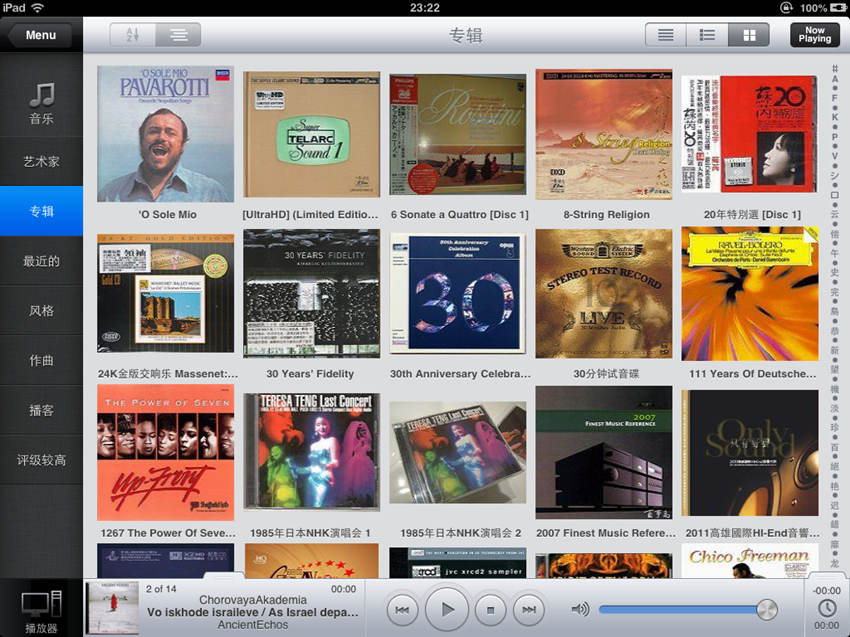Tap the orientation lock icon
Screen dimensions: 850x637
click(x=786, y=8)
